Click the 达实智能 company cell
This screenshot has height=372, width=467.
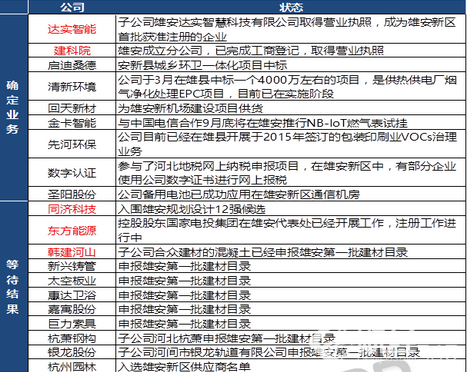[x=72, y=29]
